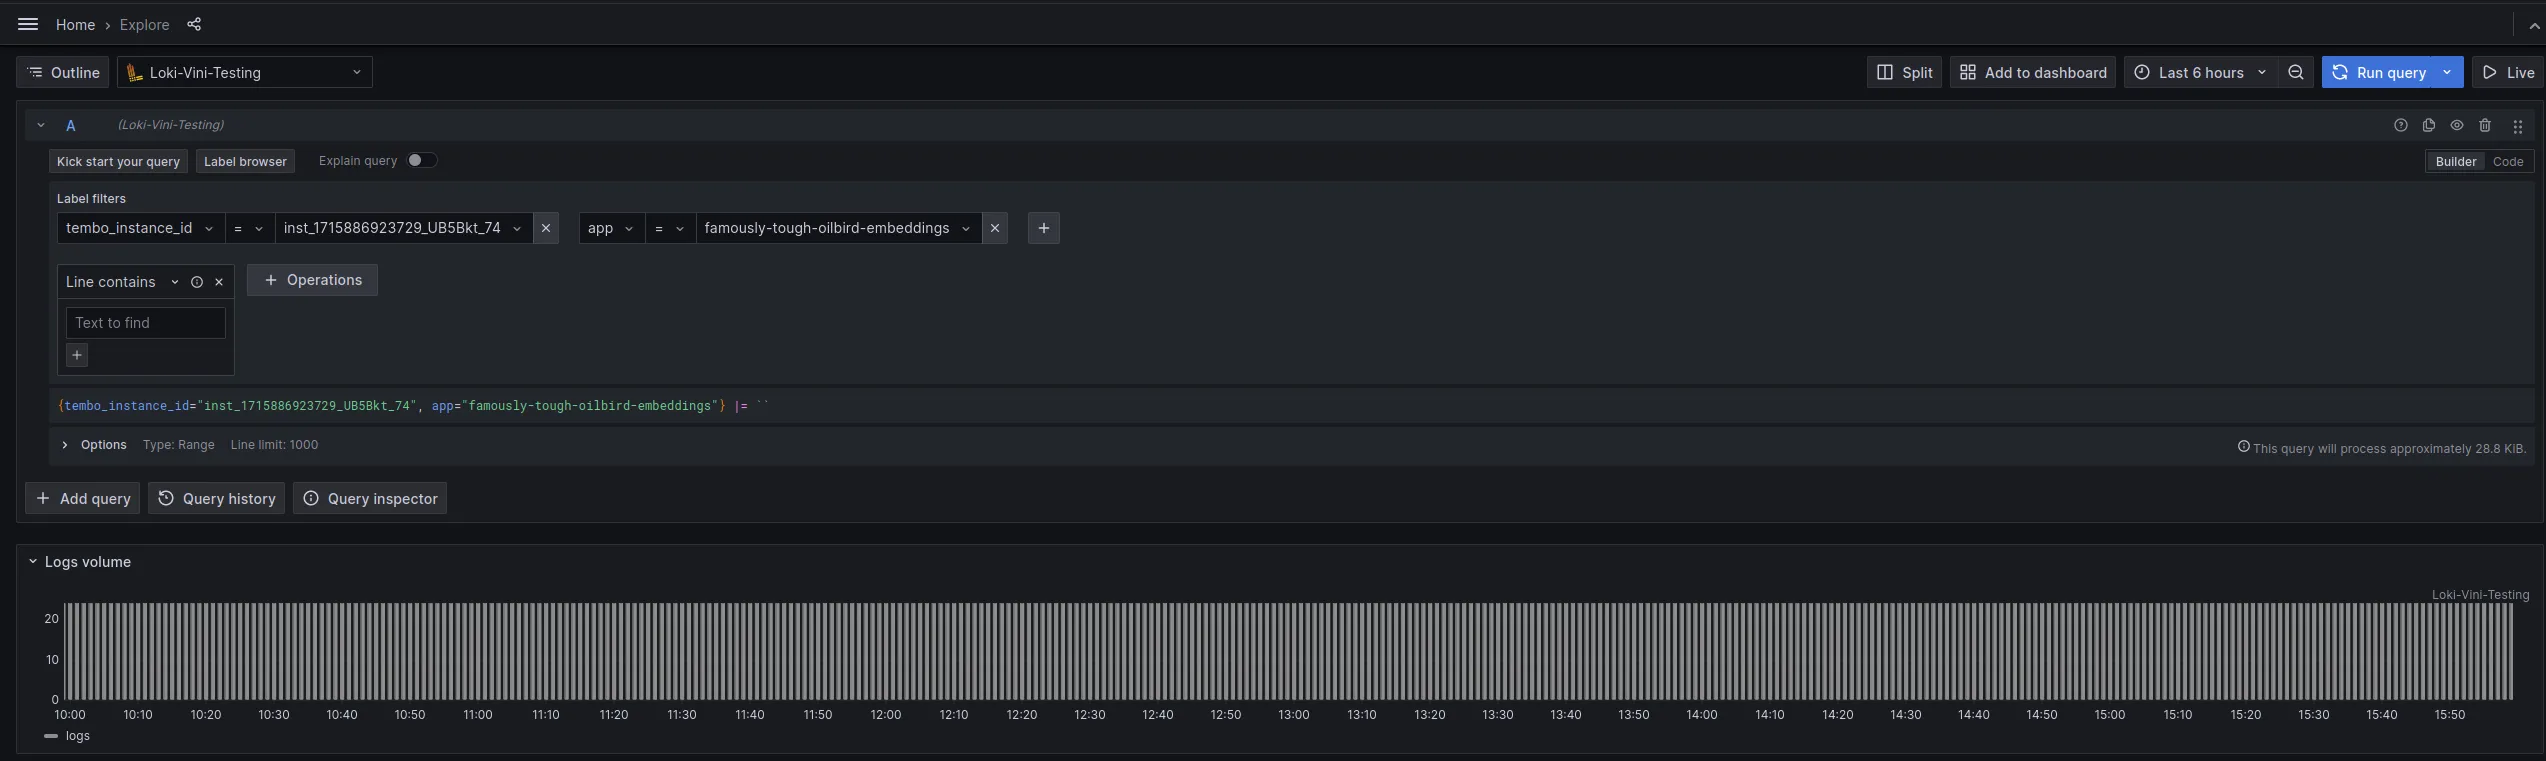Click Add query button
The width and height of the screenshot is (2546, 761).
tap(82, 498)
